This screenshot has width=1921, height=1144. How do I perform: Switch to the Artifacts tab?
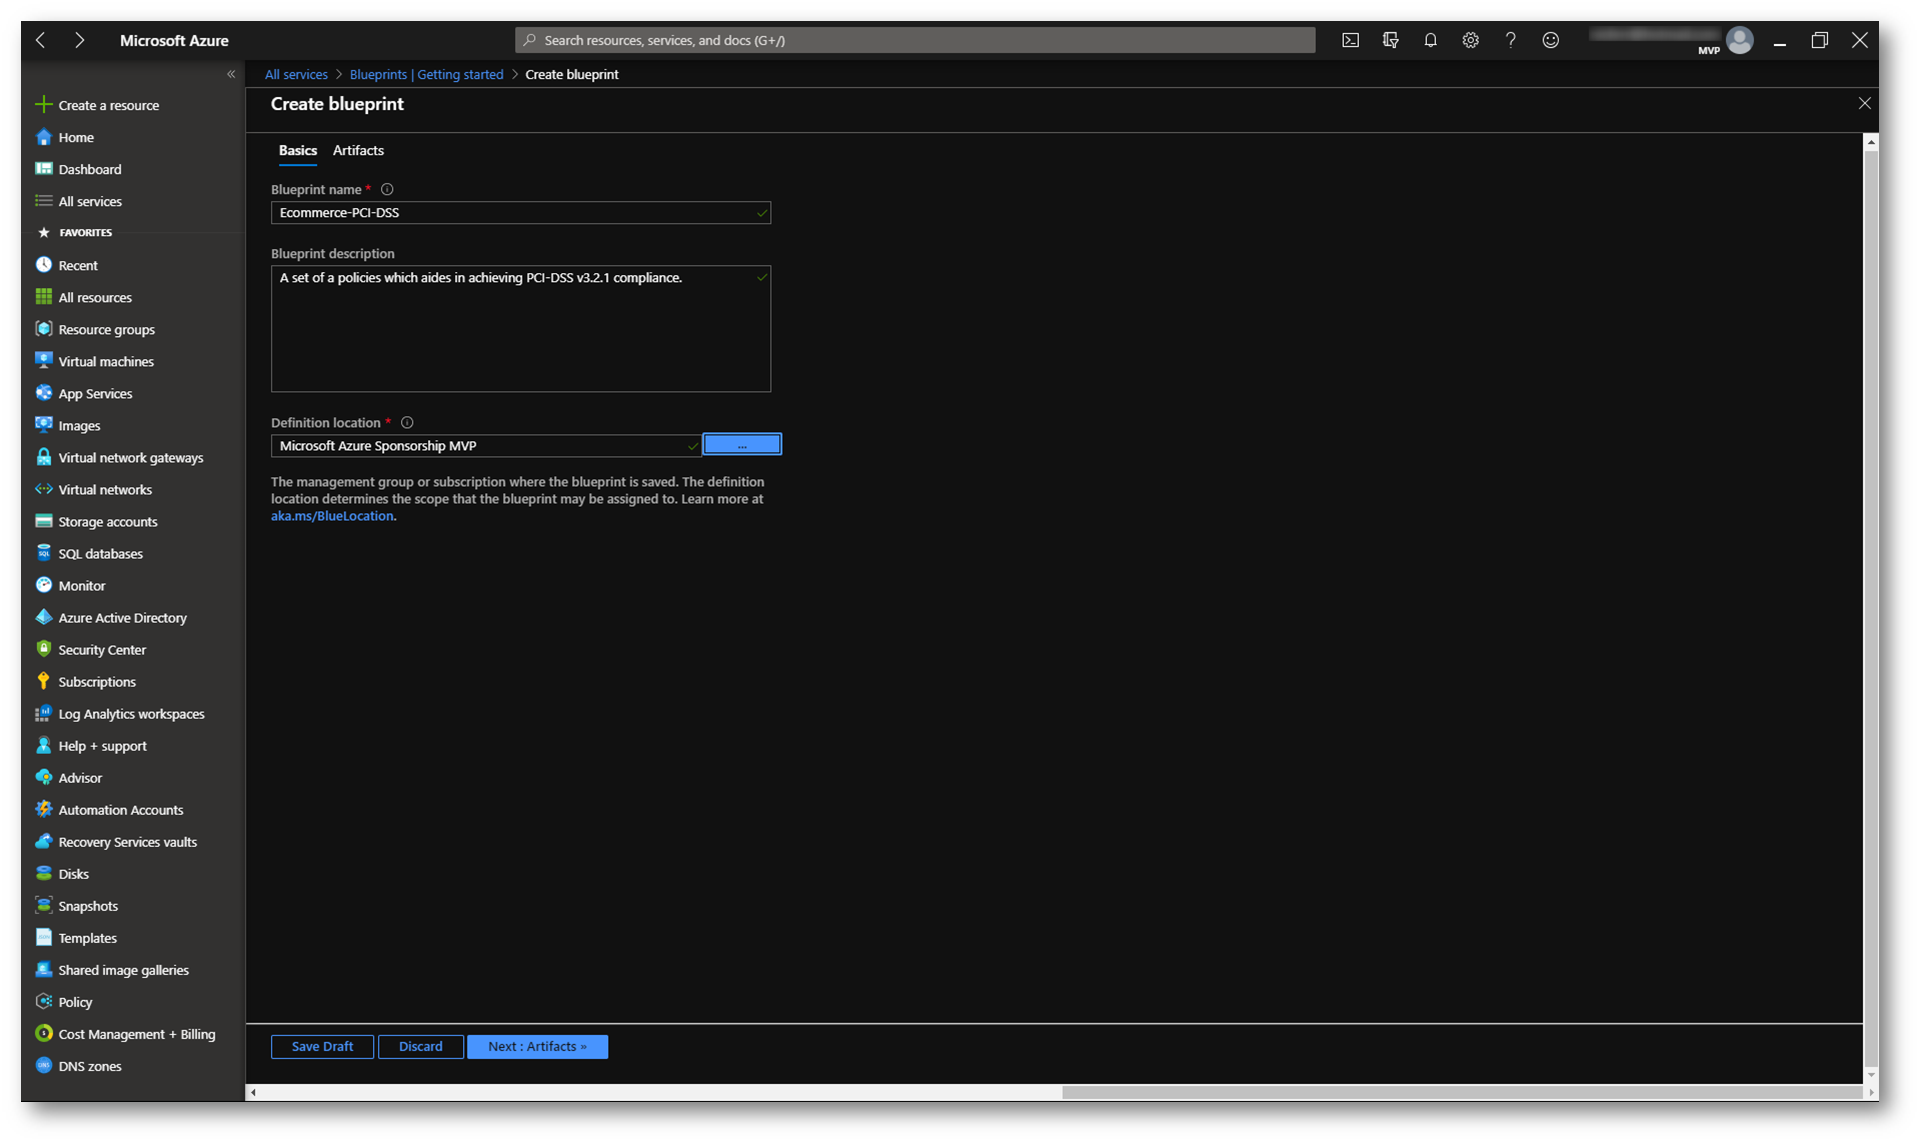358,150
